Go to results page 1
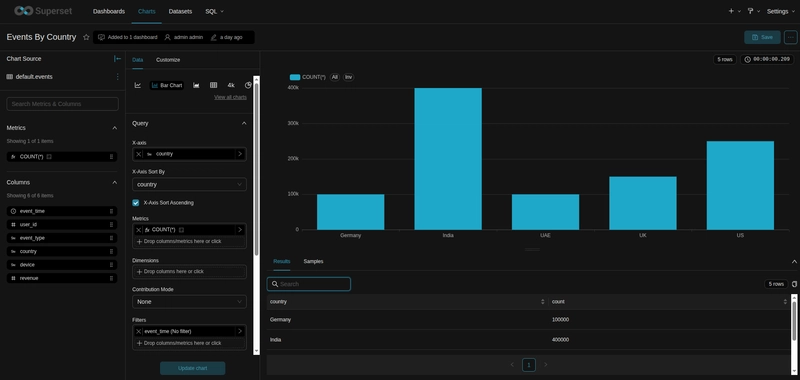Image resolution: width=800 pixels, height=380 pixels. (529, 365)
